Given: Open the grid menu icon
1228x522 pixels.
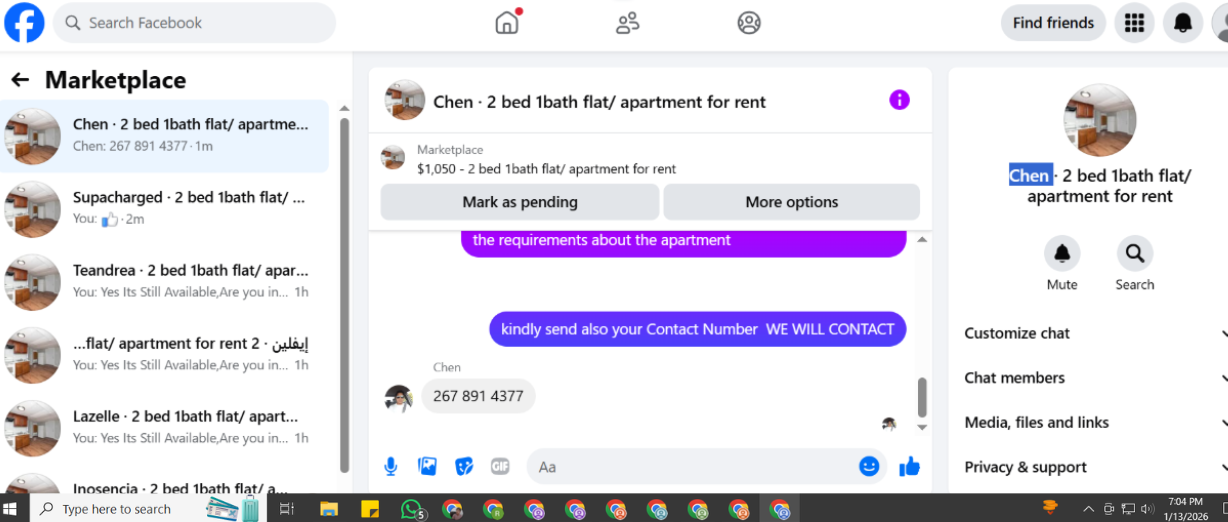Looking at the screenshot, I should pos(1134,23).
